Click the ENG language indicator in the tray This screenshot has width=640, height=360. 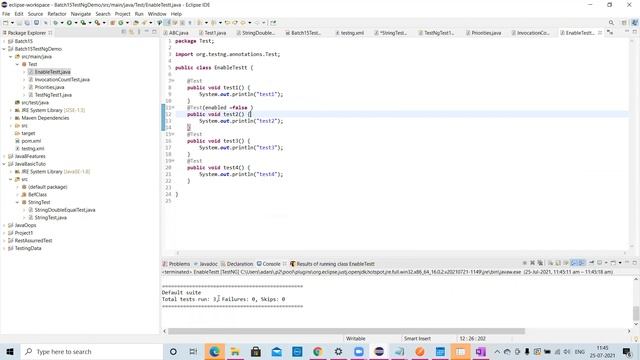pos(579,351)
